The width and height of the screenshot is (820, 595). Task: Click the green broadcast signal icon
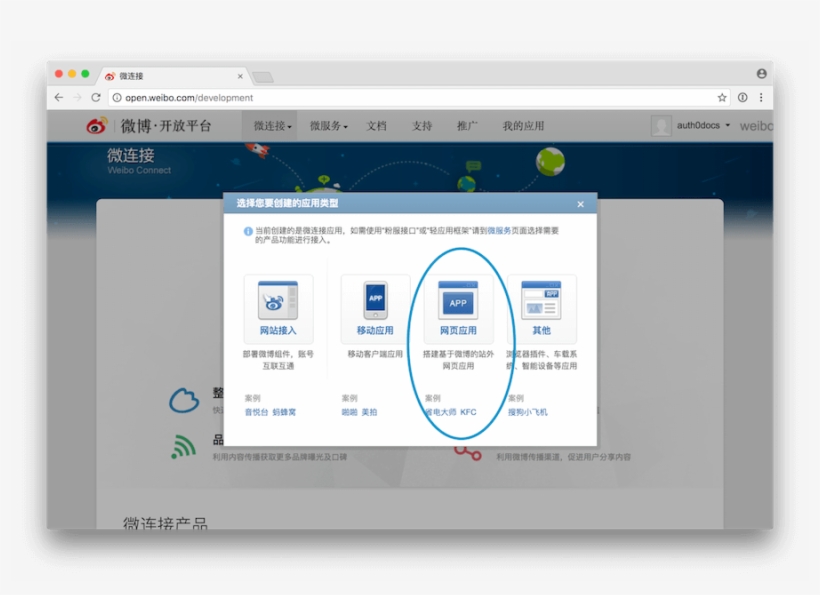click(x=183, y=447)
